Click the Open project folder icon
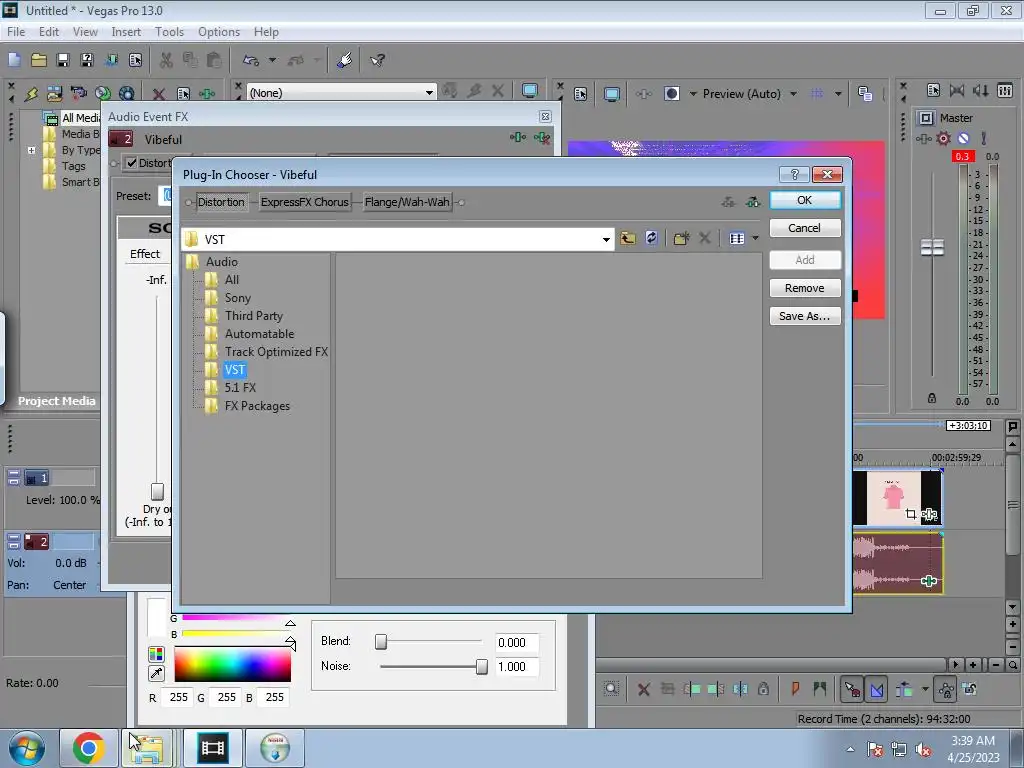 pyautogui.click(x=39, y=60)
